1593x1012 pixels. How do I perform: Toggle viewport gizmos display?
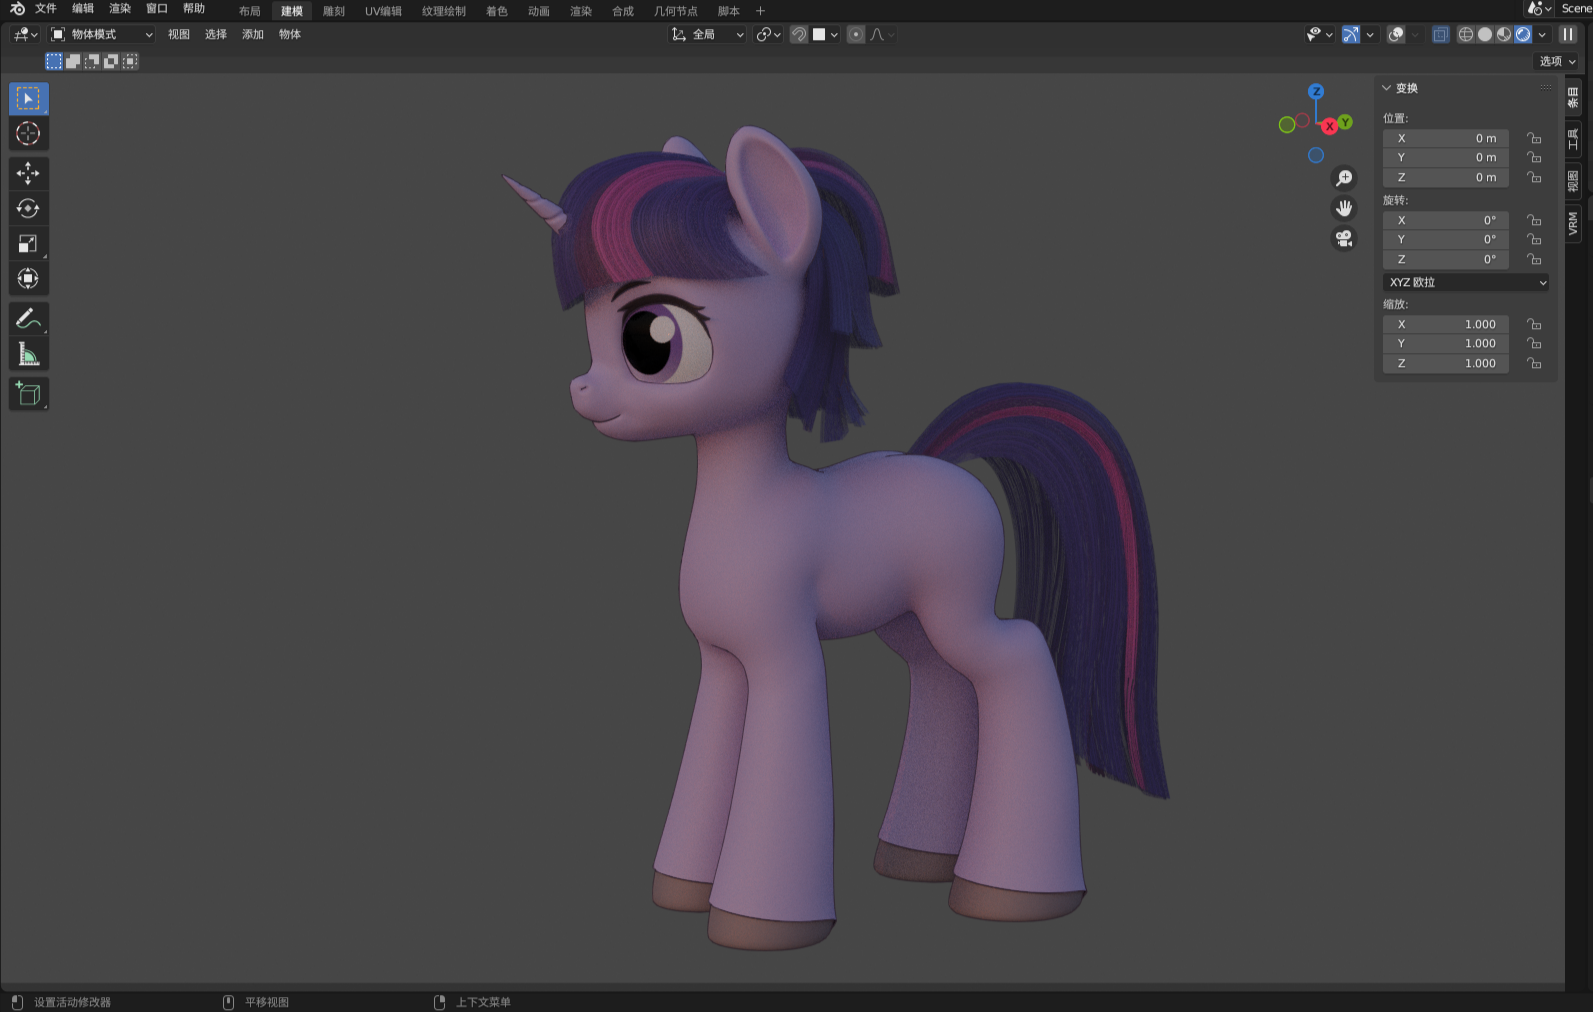click(1351, 34)
